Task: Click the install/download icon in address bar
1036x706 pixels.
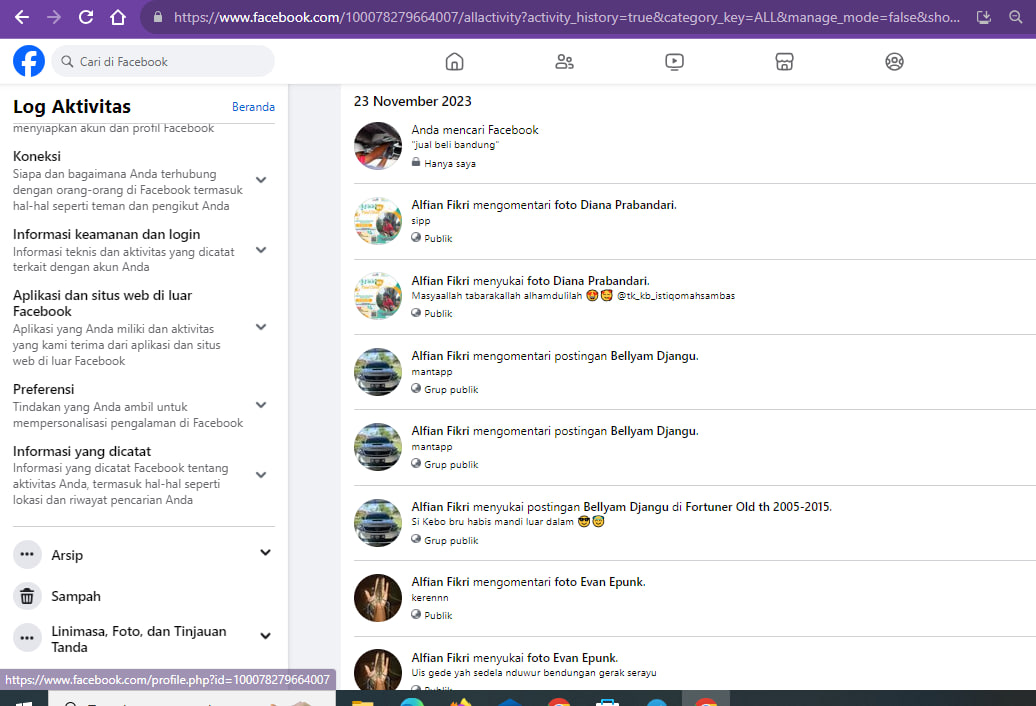Action: pos(984,17)
